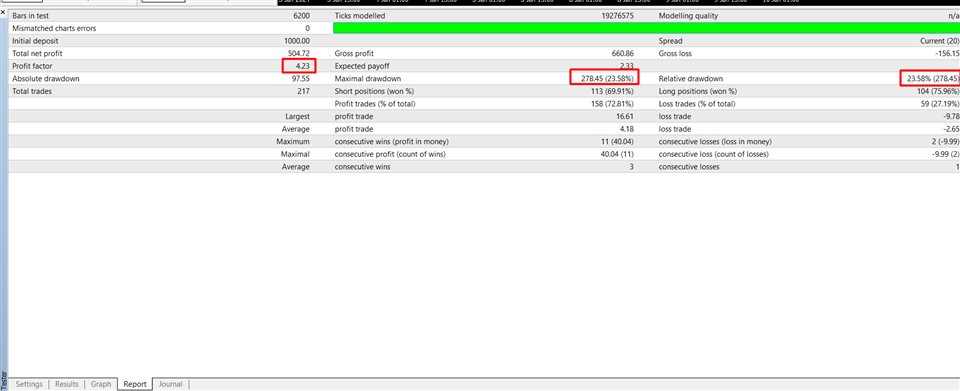Image resolution: width=960 pixels, height=391 pixels.
Task: Select the profit factor value 4.23
Action: tap(302, 66)
